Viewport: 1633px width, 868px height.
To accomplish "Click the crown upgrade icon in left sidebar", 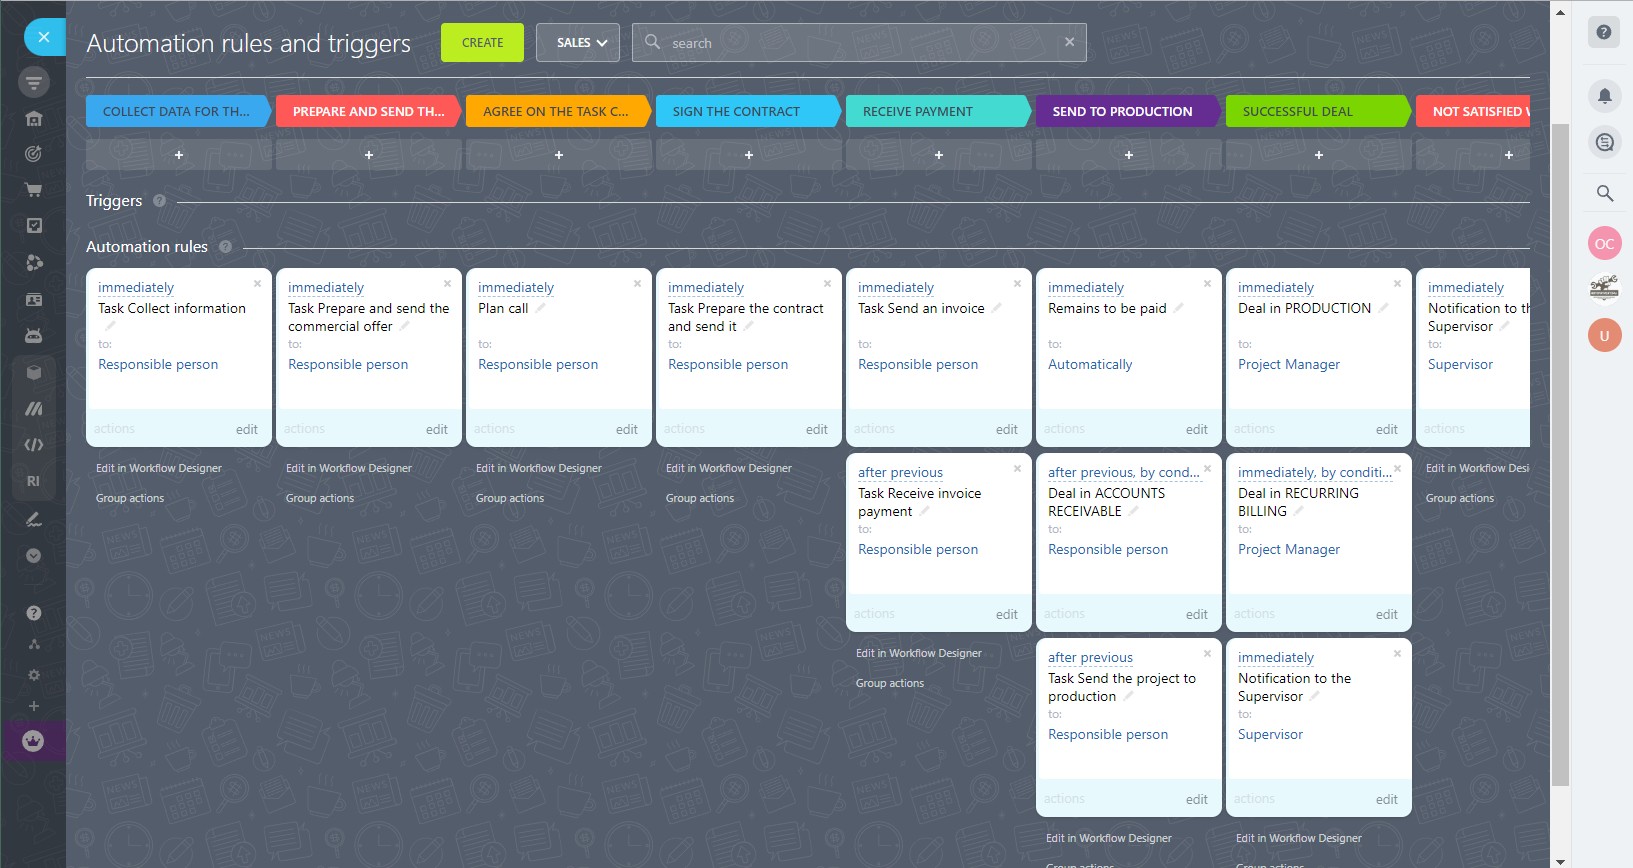I will pyautogui.click(x=33, y=741).
